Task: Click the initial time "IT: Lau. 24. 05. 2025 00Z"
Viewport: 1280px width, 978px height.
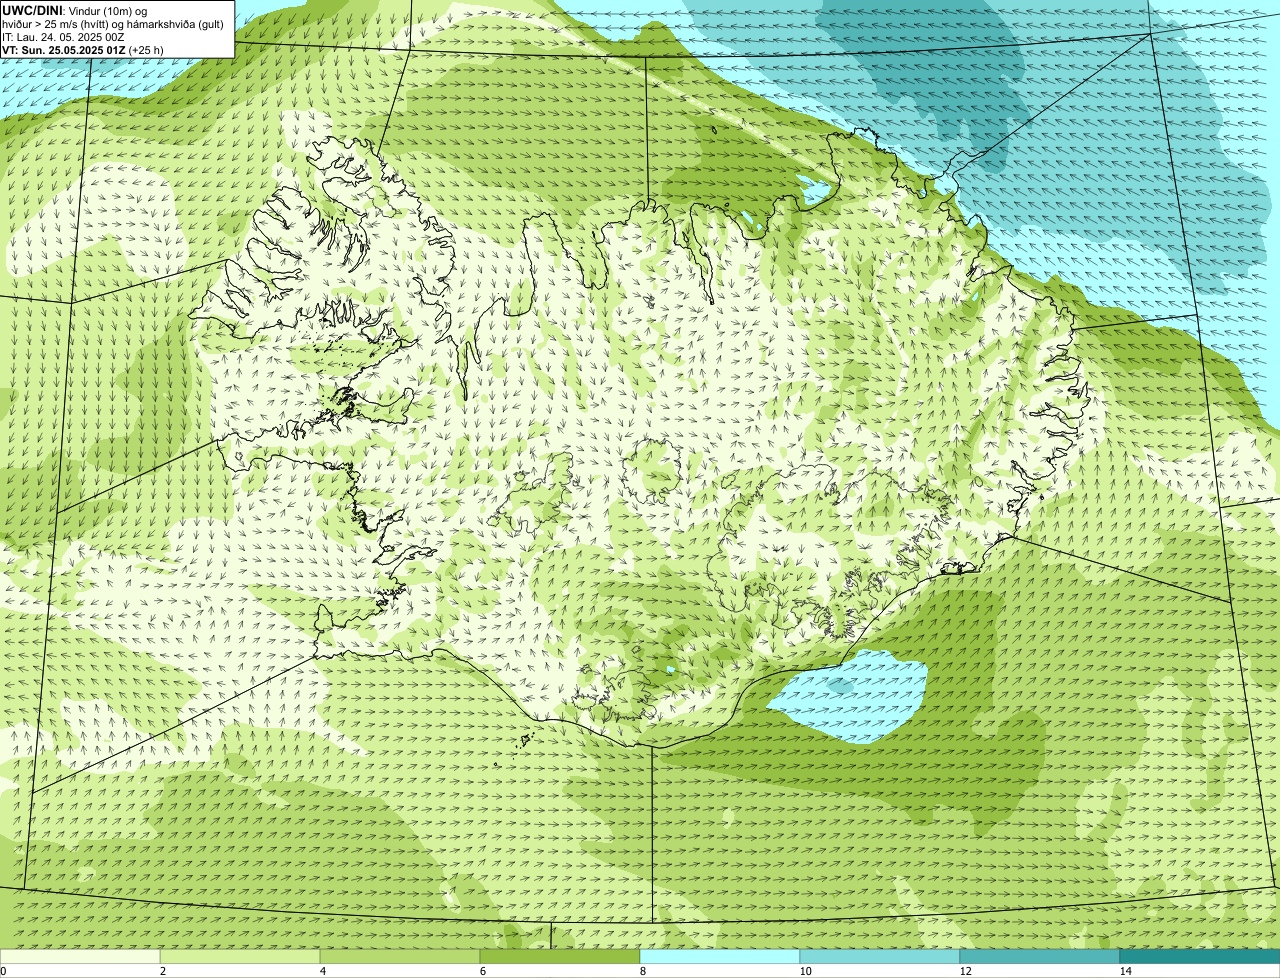Action: 63,36
